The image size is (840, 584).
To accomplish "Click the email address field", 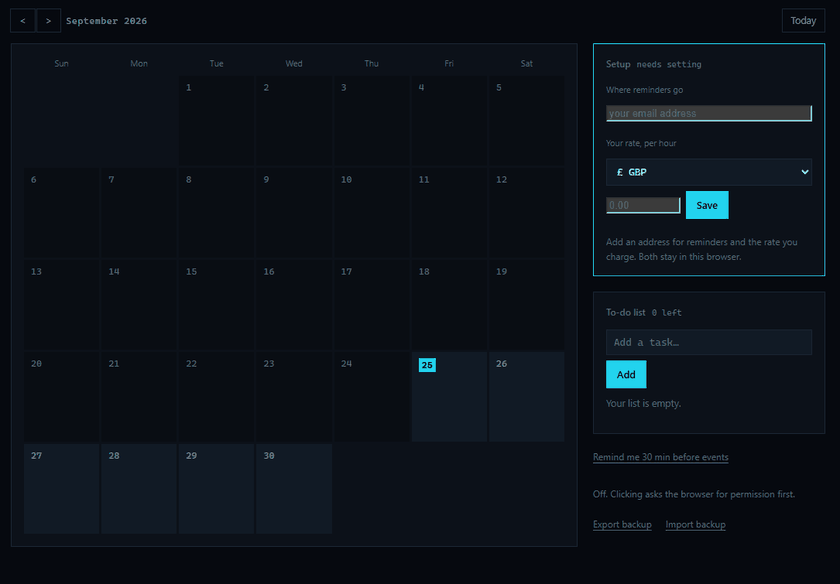I will (x=709, y=114).
